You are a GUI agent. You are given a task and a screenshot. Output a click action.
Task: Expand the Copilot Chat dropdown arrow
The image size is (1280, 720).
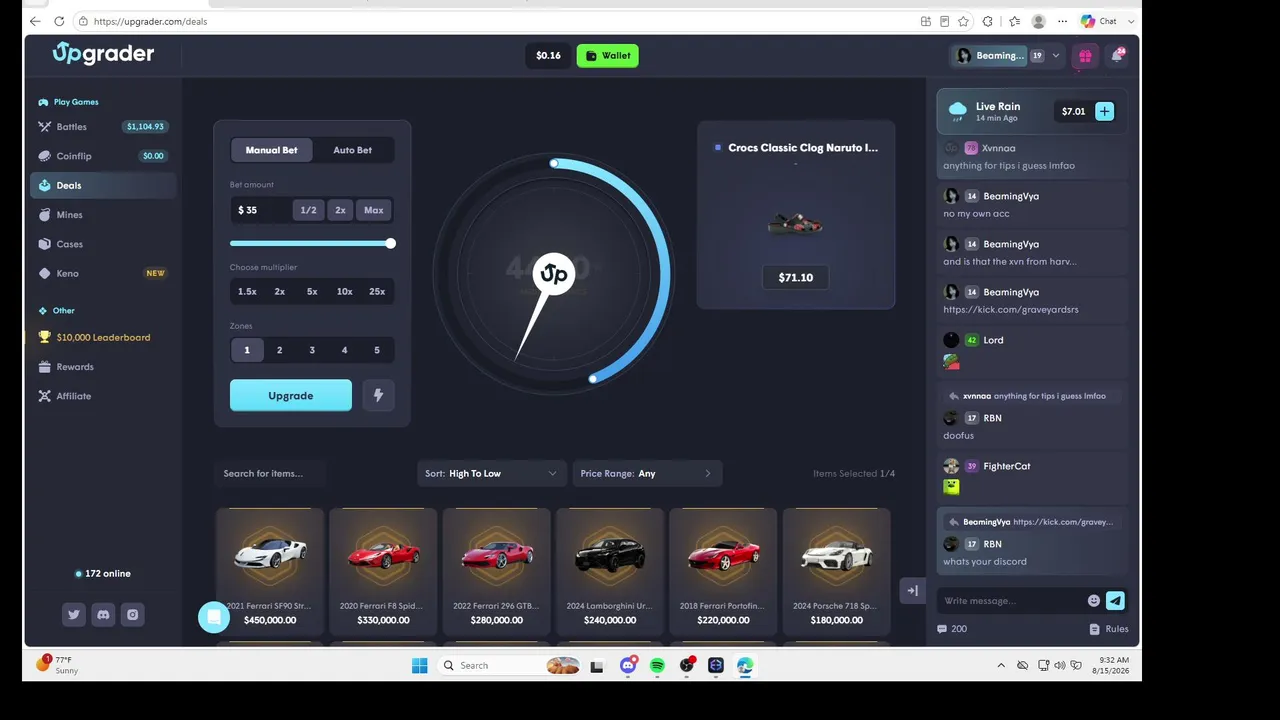click(x=1131, y=21)
